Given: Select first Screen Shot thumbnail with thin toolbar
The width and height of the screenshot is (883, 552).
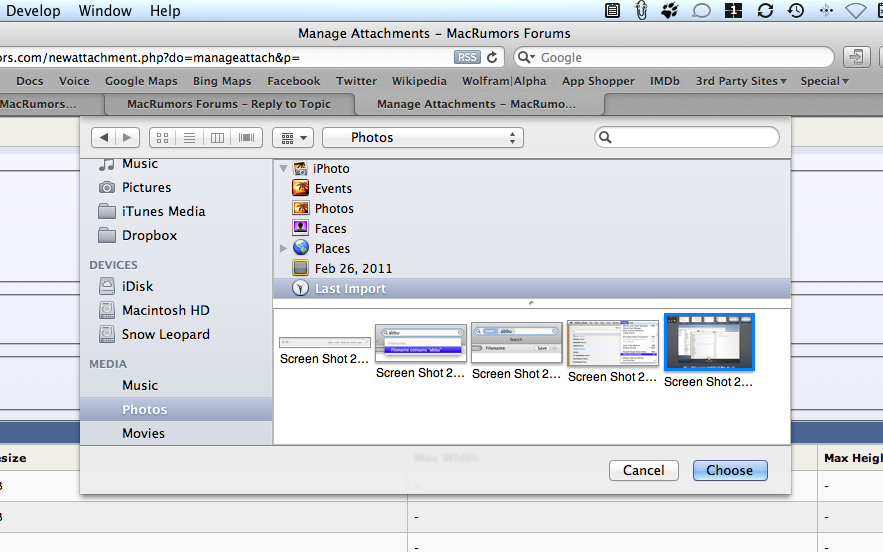Looking at the screenshot, I should click(x=325, y=342).
